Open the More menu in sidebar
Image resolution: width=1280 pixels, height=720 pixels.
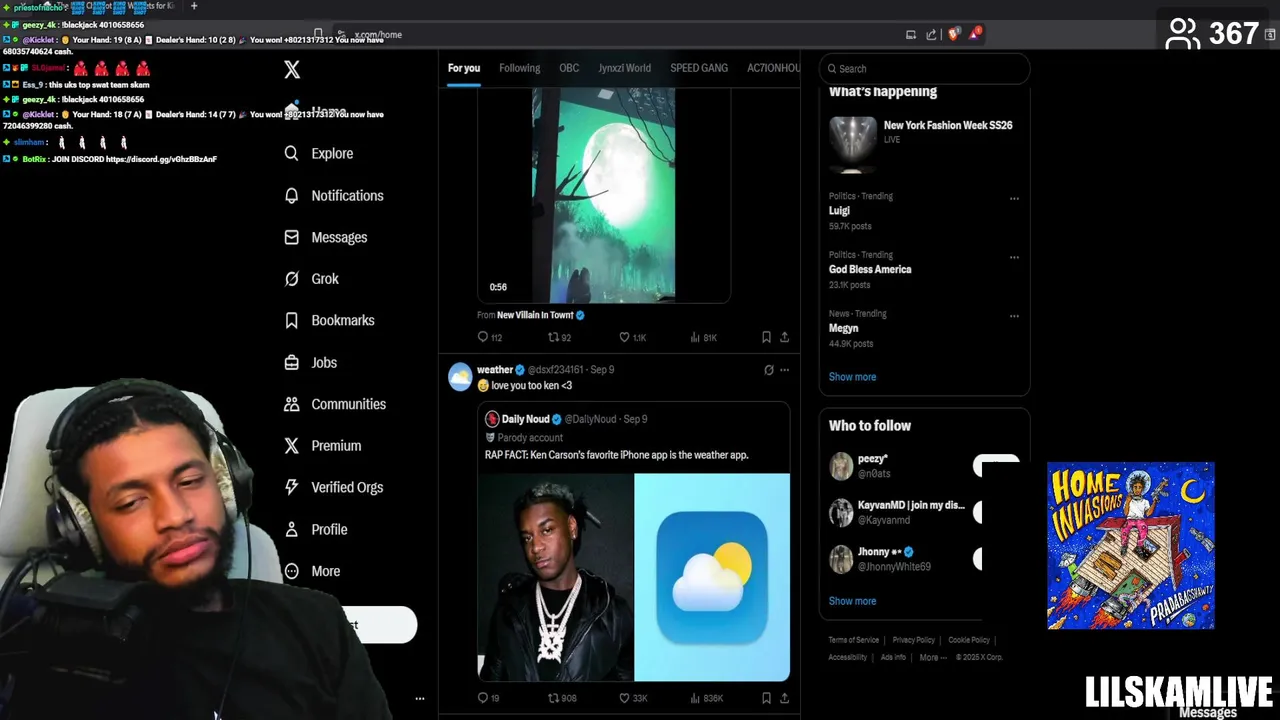click(x=313, y=571)
